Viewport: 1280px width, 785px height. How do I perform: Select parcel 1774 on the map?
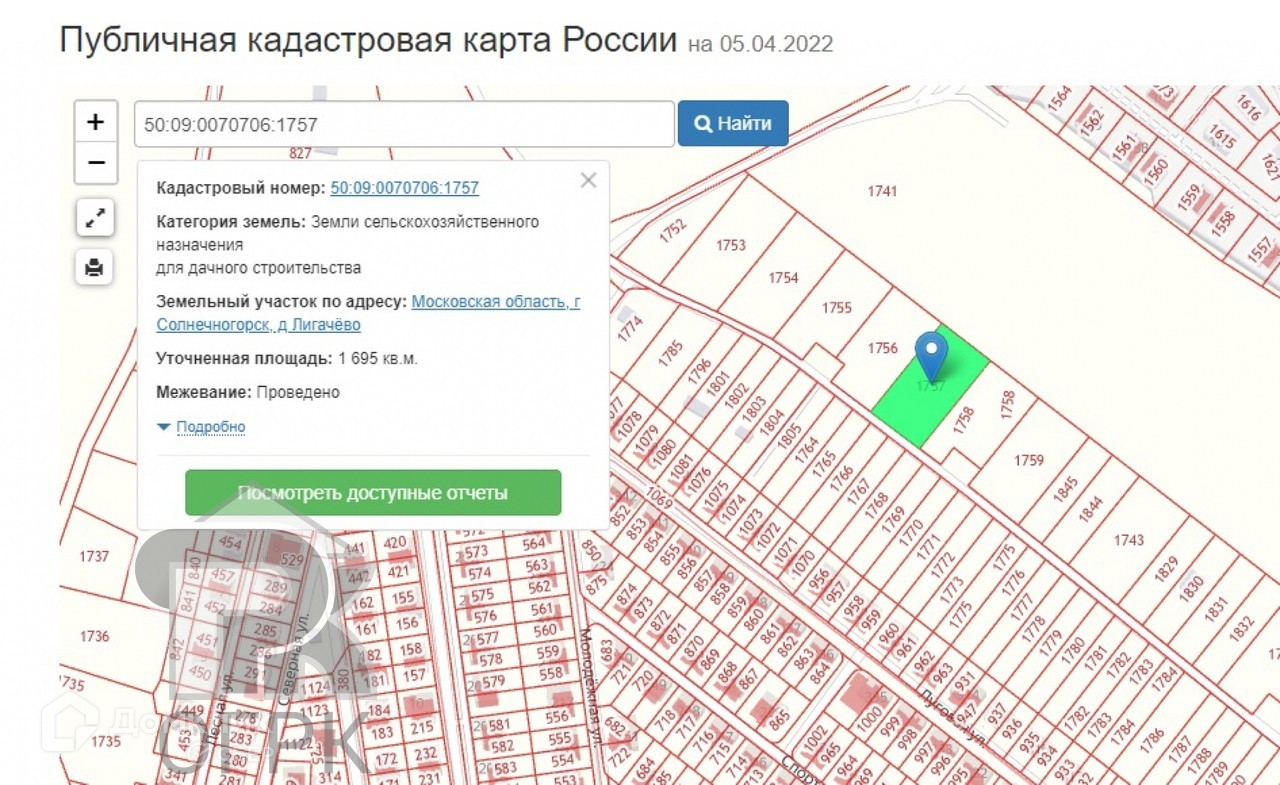pyautogui.click(x=631, y=329)
